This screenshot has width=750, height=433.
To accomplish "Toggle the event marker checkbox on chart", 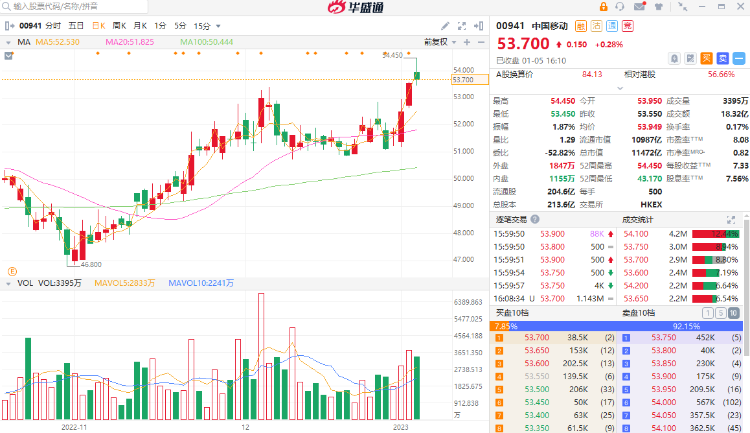I will click(8, 56).
